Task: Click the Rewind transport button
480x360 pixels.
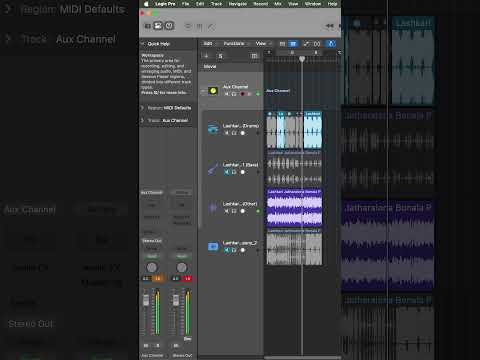Action: [x=329, y=26]
